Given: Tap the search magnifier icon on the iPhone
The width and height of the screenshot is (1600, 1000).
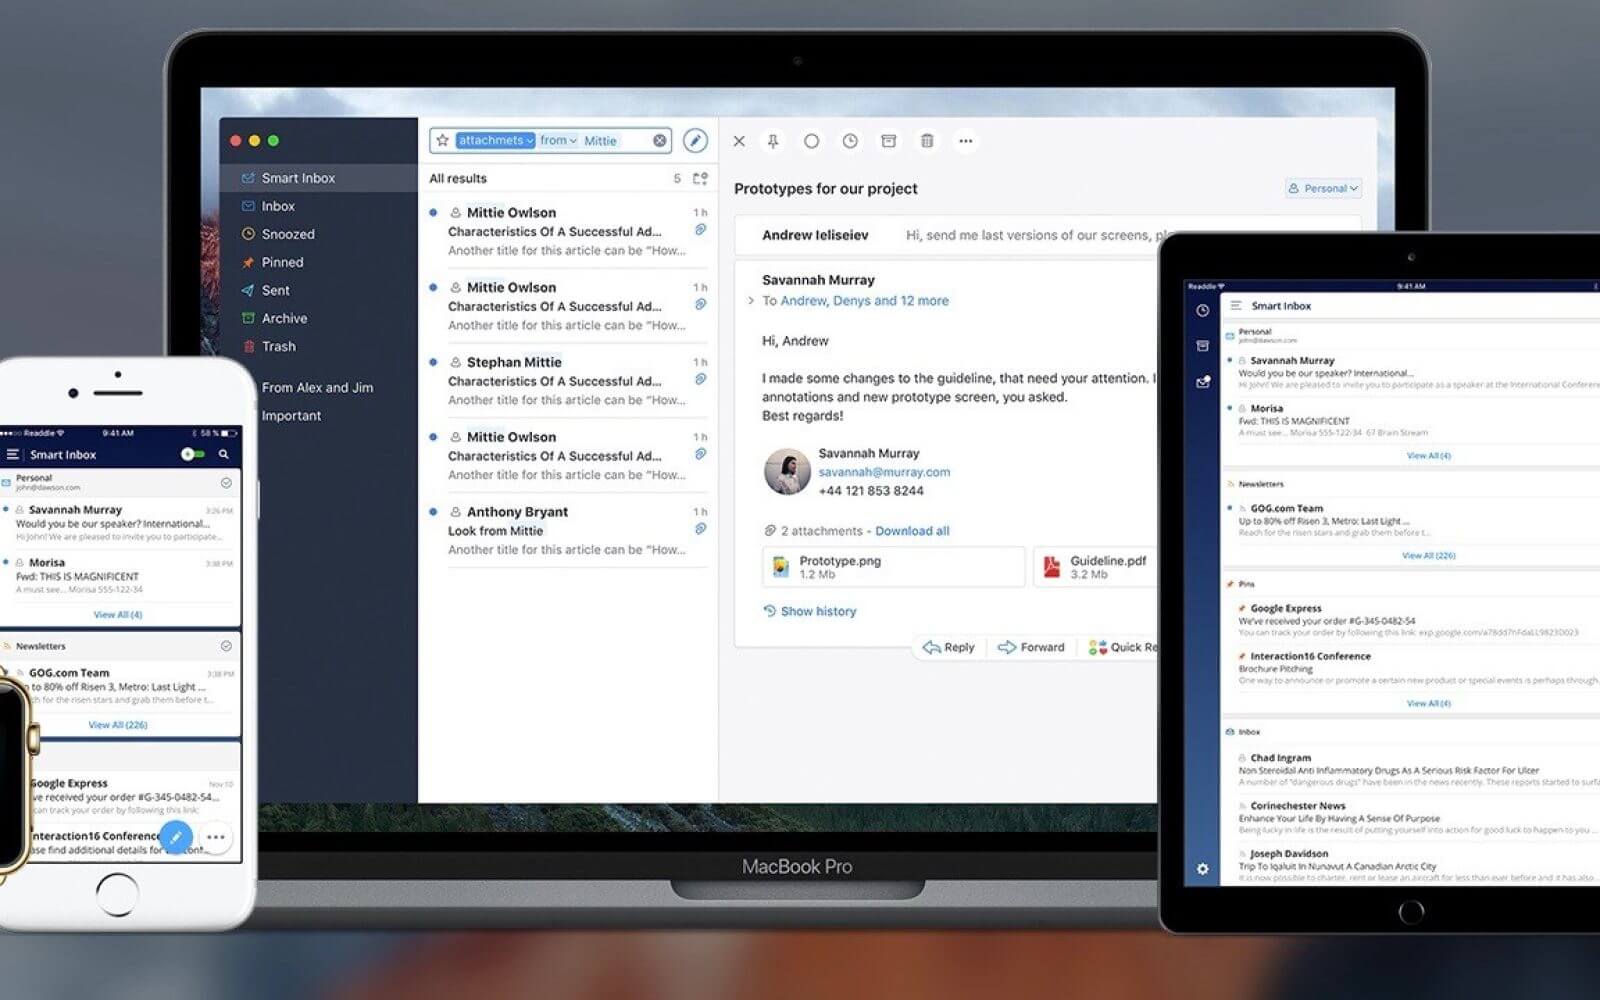Looking at the screenshot, I should (x=224, y=454).
